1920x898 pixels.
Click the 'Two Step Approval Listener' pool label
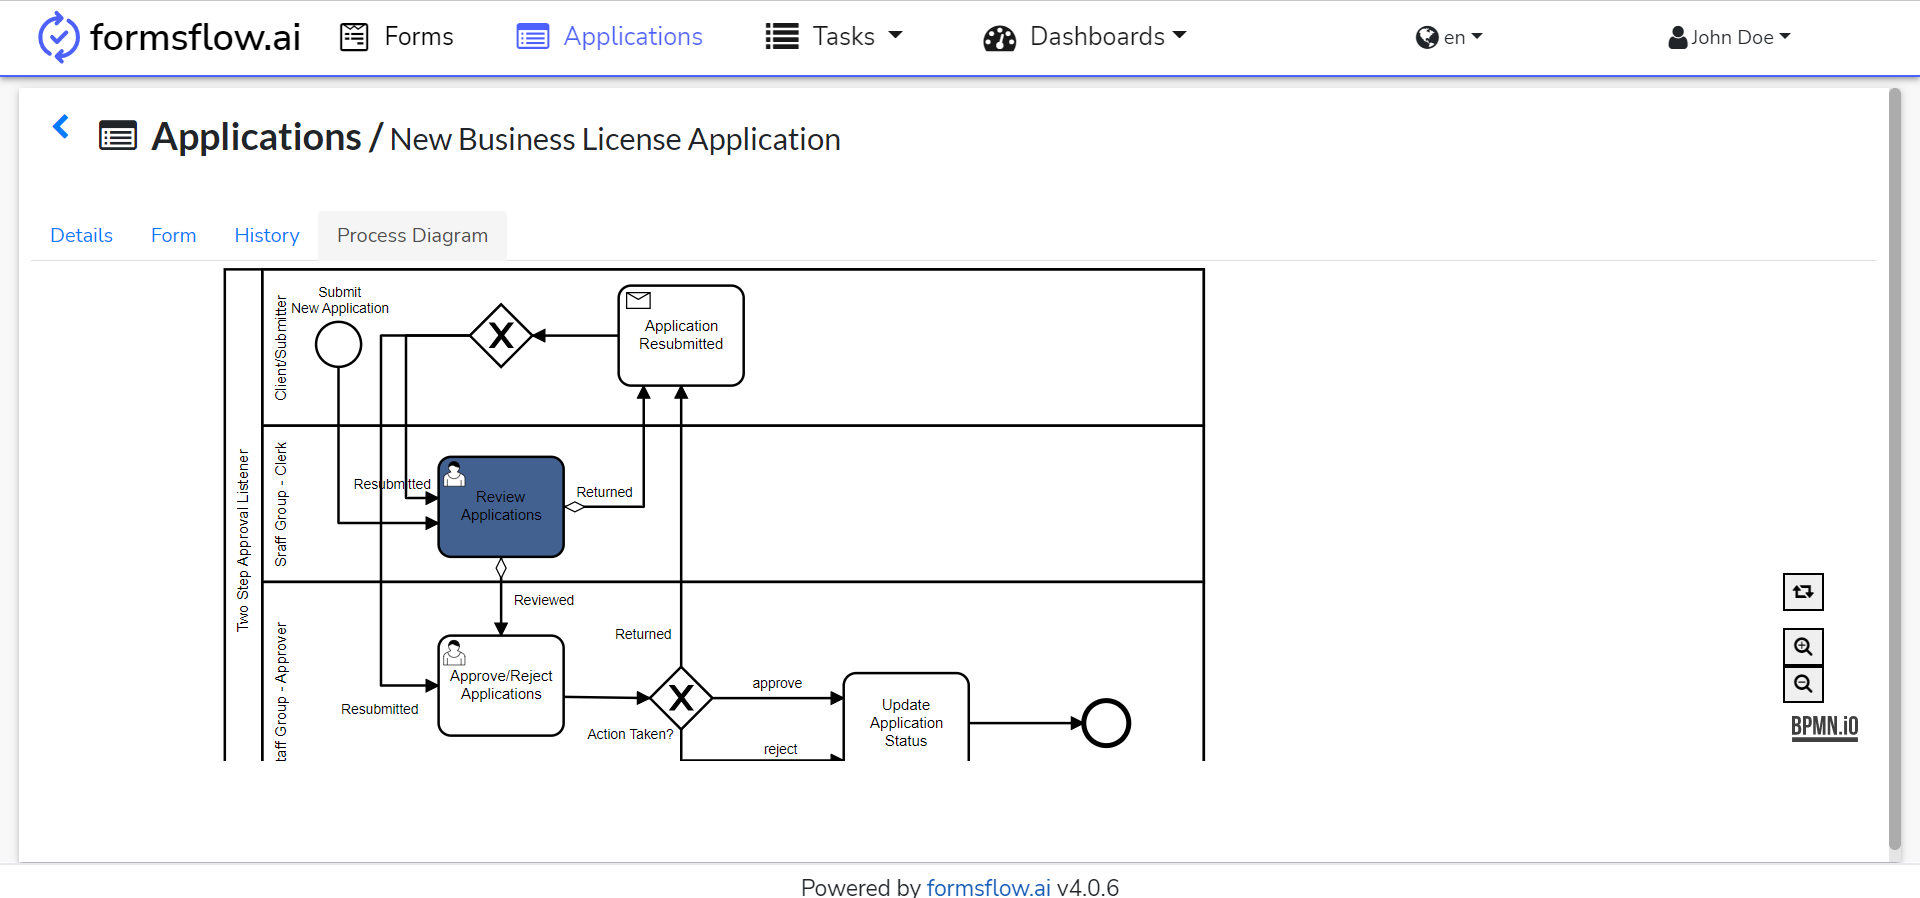pyautogui.click(x=243, y=540)
